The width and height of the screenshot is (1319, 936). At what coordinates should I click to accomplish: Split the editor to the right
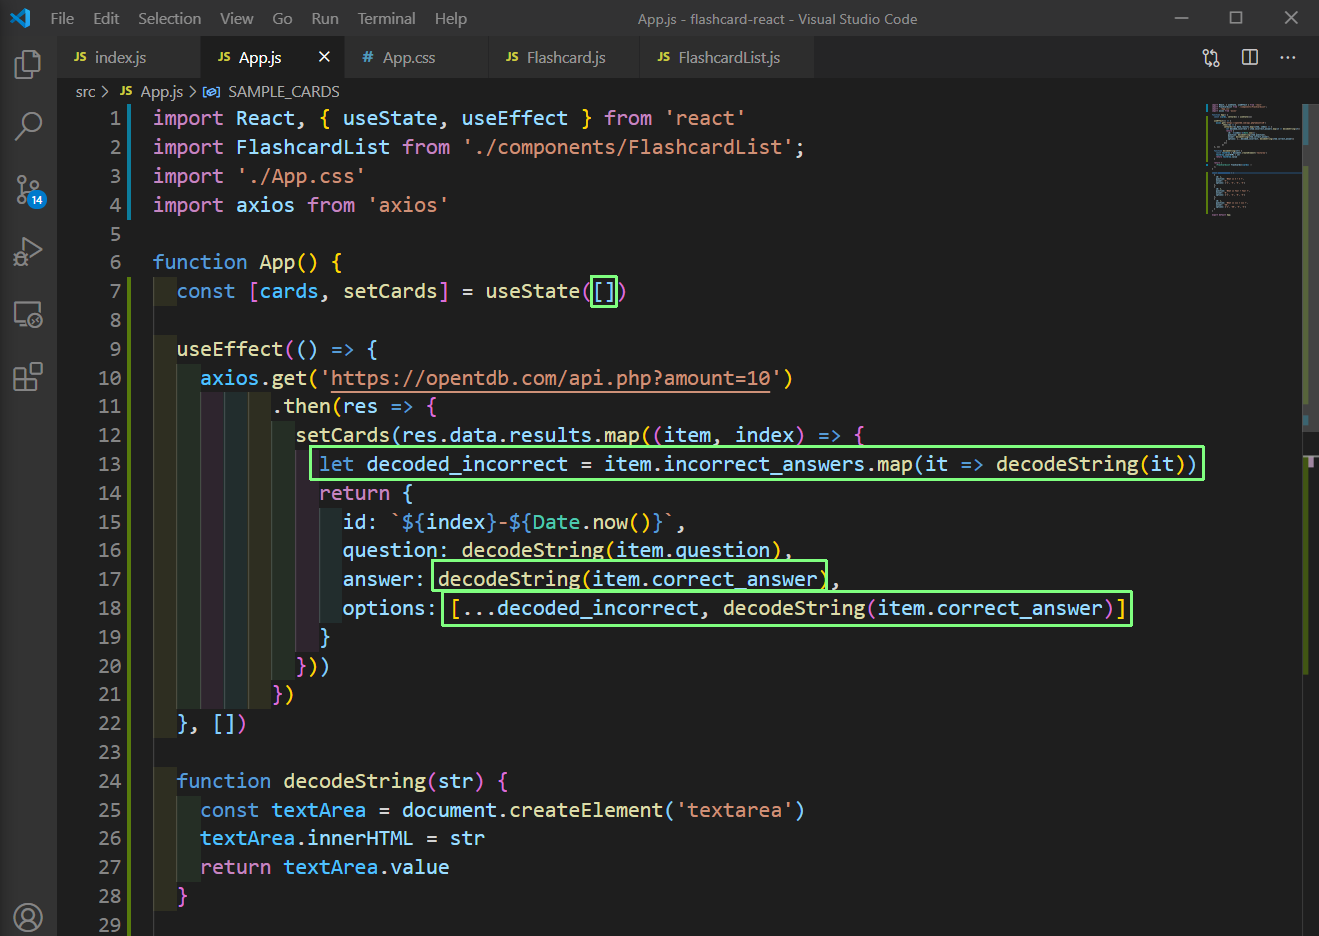pyautogui.click(x=1250, y=57)
